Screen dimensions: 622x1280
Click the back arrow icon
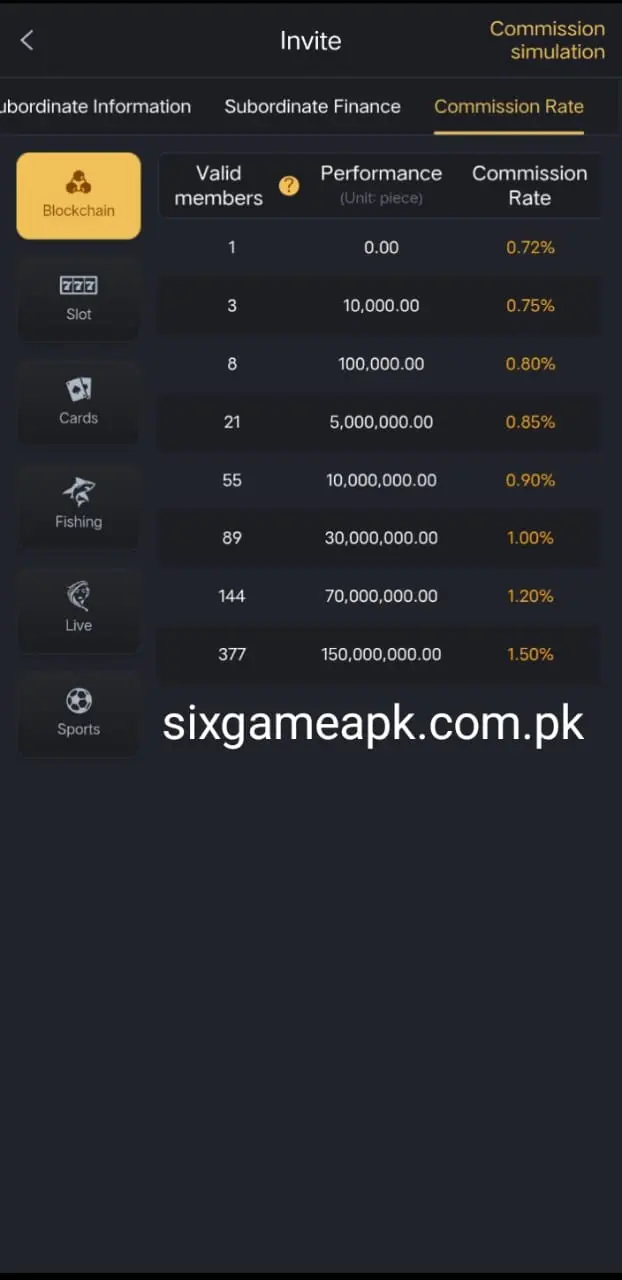tap(26, 40)
